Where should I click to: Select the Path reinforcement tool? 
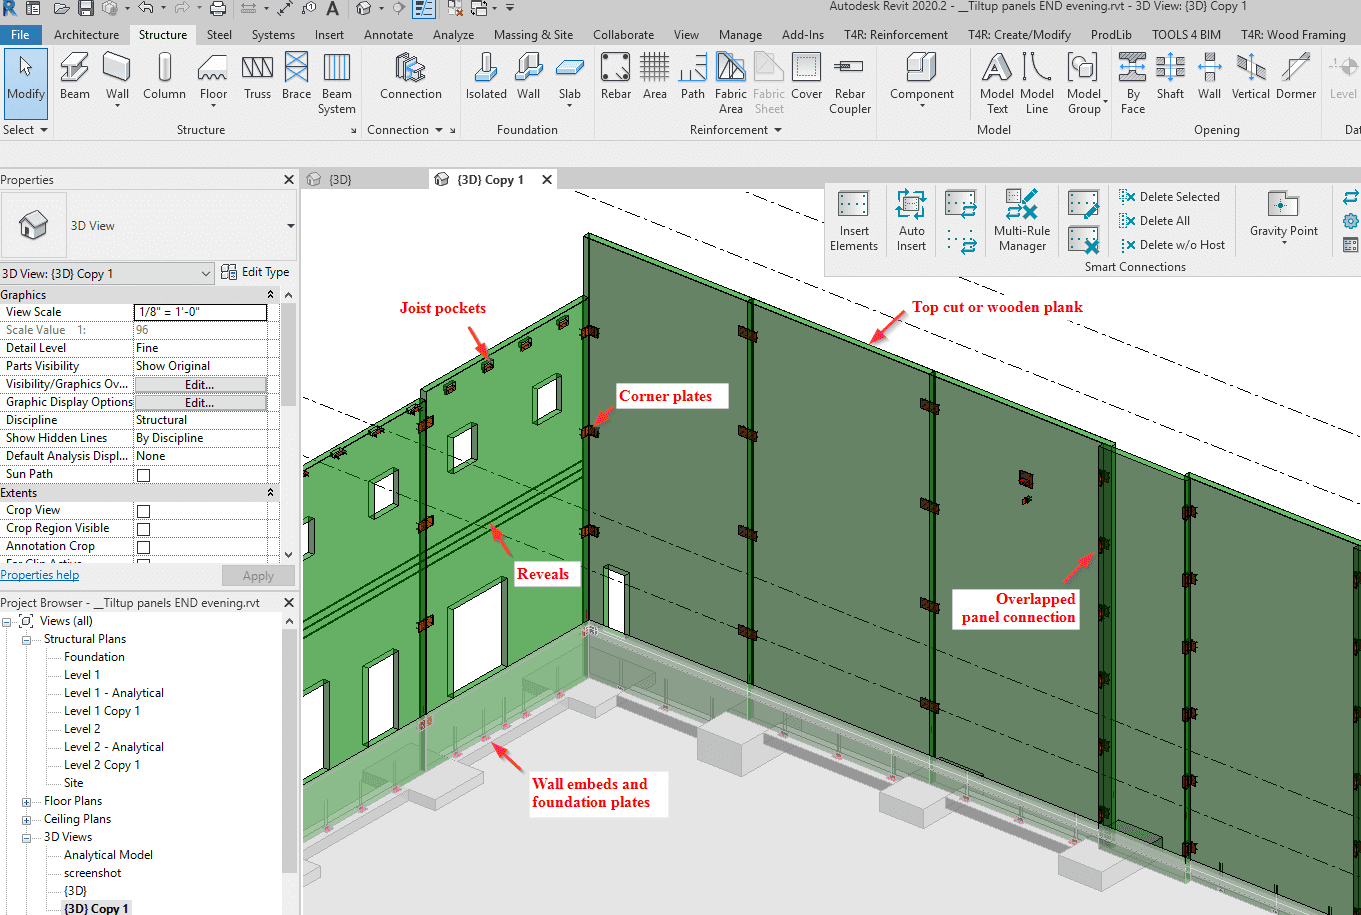click(x=693, y=77)
